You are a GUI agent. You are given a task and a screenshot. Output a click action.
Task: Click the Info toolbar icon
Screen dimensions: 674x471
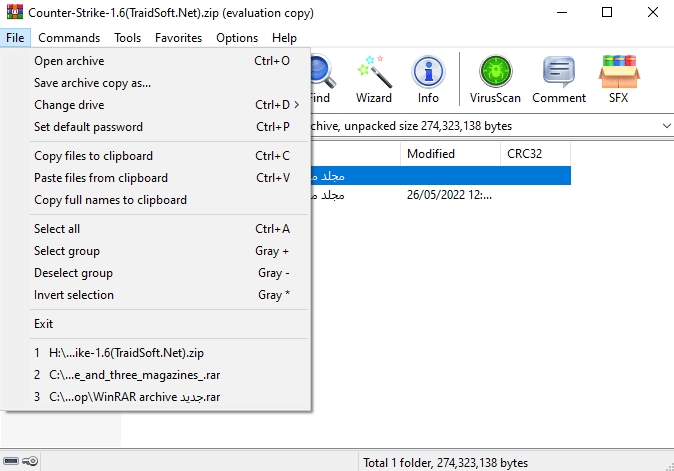(x=428, y=79)
